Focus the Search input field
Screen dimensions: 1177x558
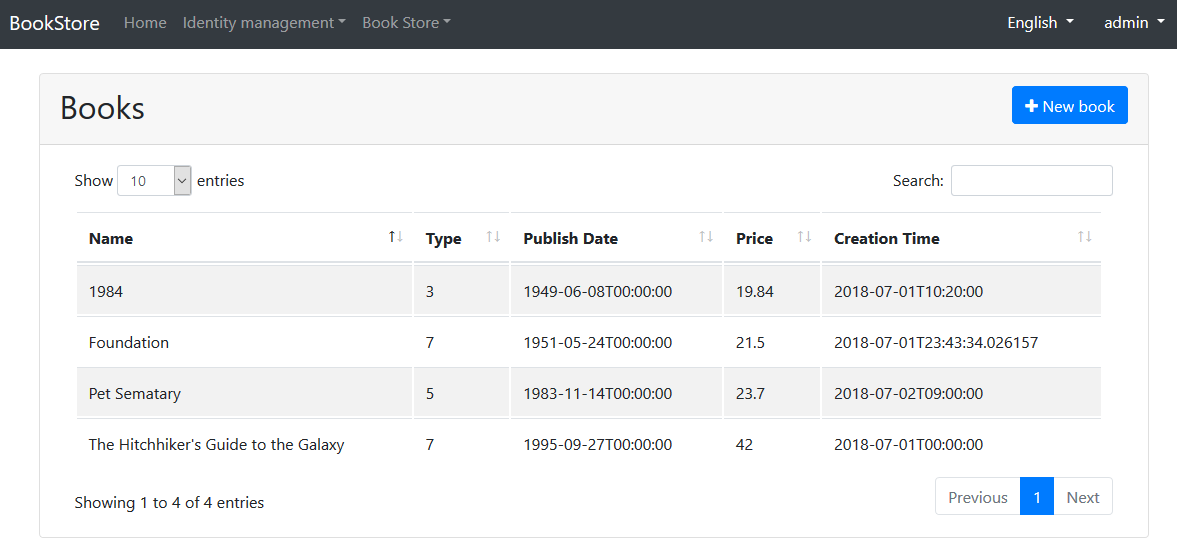1031,181
